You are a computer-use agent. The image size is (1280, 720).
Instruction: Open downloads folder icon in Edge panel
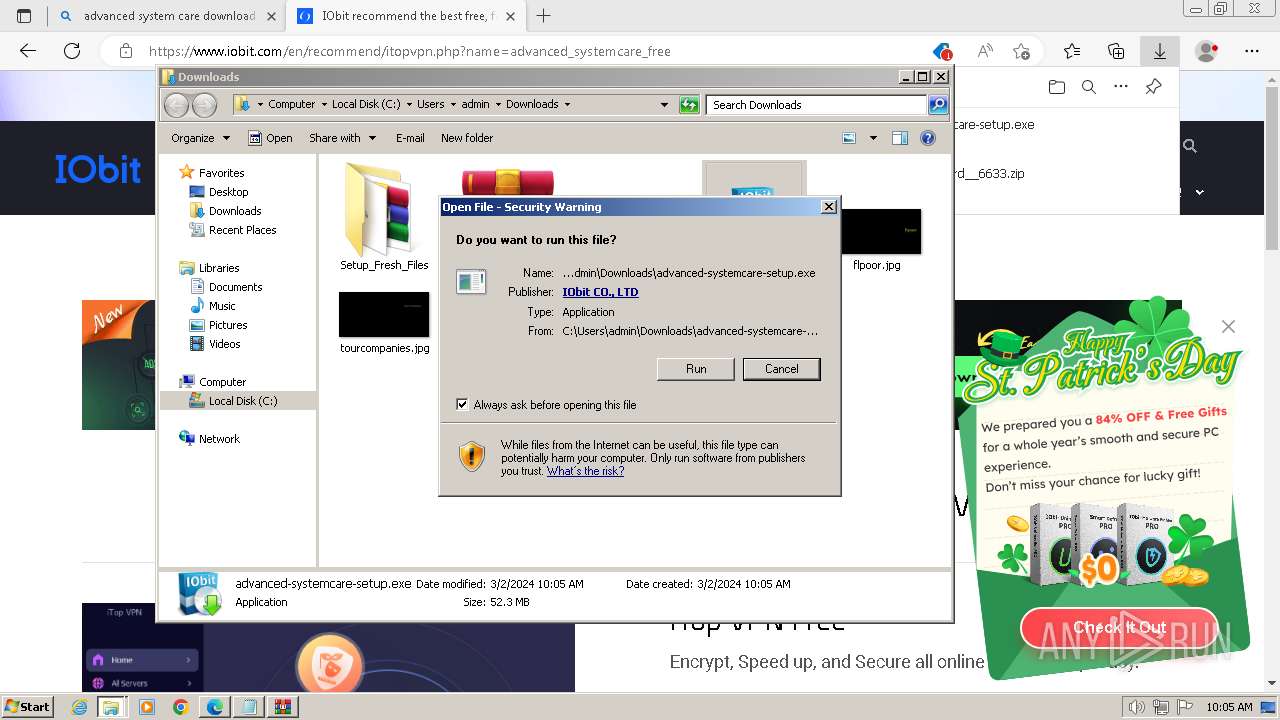pos(1057,87)
